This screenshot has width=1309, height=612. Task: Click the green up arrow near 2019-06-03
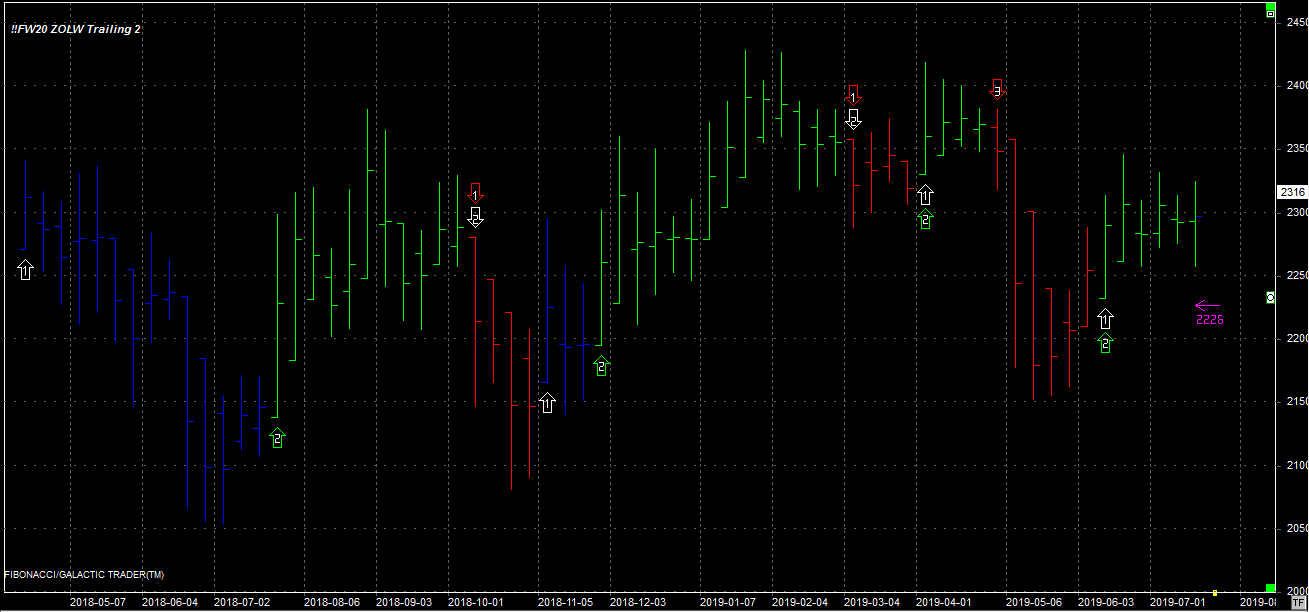point(1105,343)
